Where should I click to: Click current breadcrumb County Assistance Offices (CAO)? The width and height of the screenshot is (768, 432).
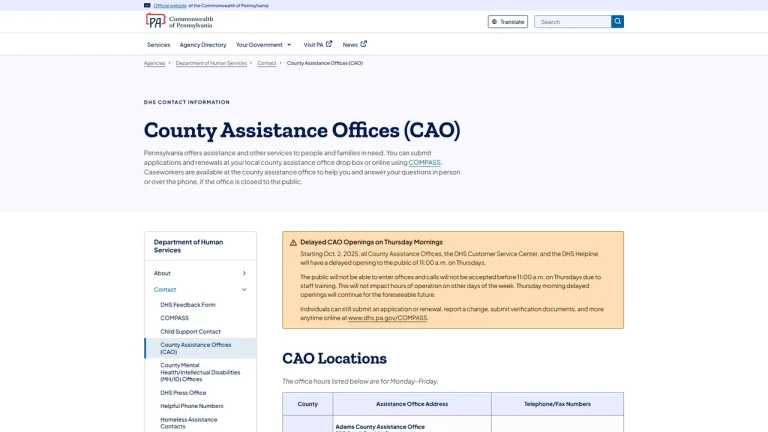click(325, 63)
